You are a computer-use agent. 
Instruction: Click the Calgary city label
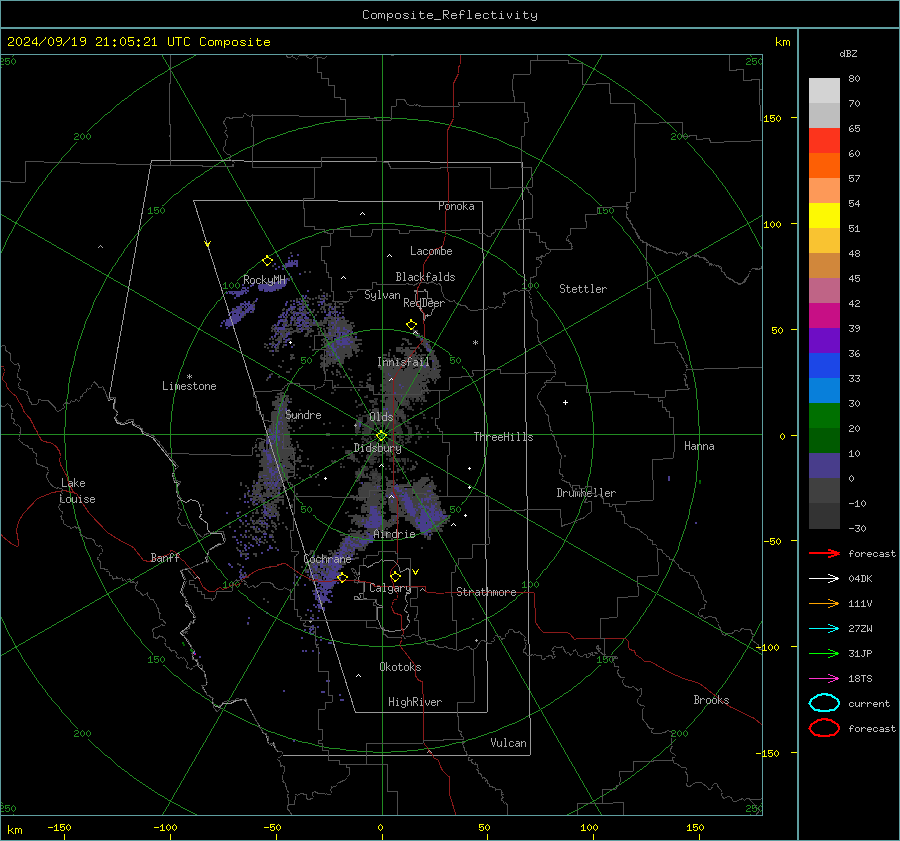pos(390,588)
